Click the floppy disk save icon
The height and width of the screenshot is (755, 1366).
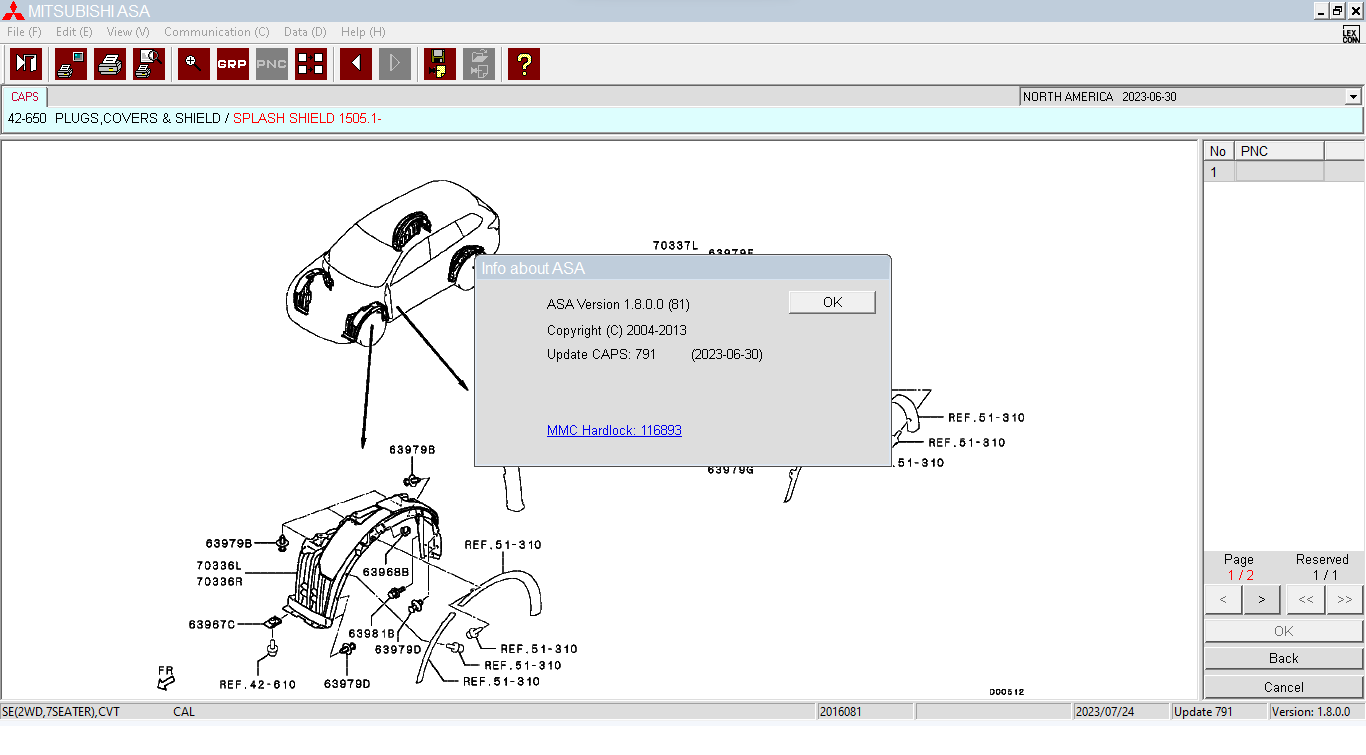pyautogui.click(x=439, y=64)
